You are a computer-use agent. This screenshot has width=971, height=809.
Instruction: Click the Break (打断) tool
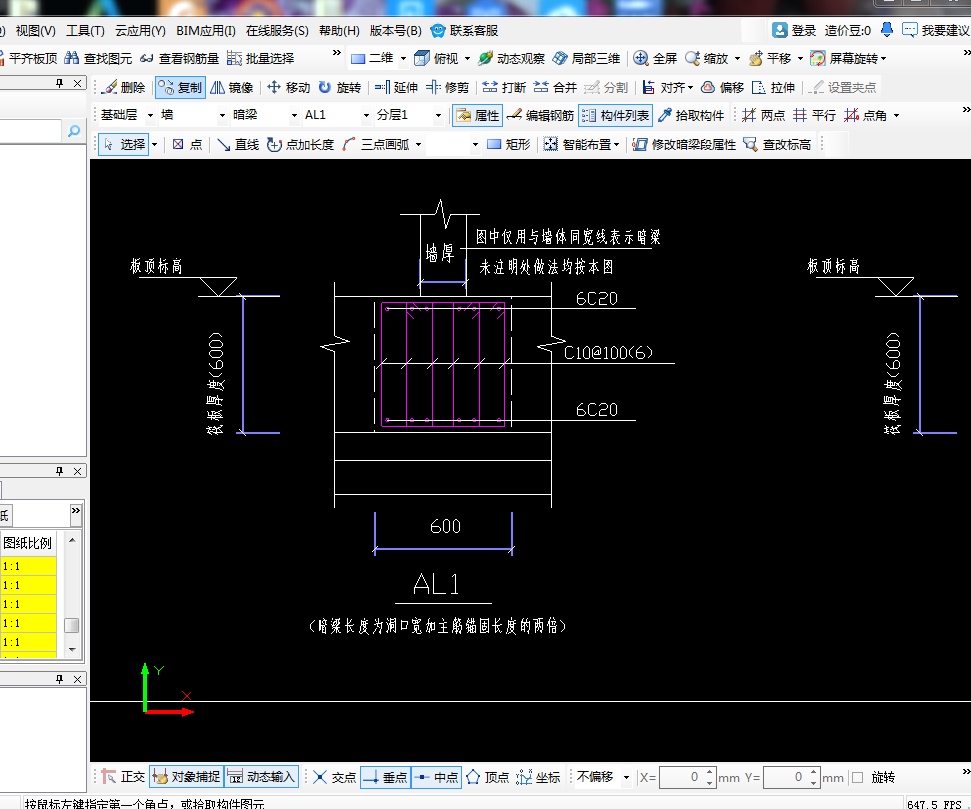coord(504,87)
